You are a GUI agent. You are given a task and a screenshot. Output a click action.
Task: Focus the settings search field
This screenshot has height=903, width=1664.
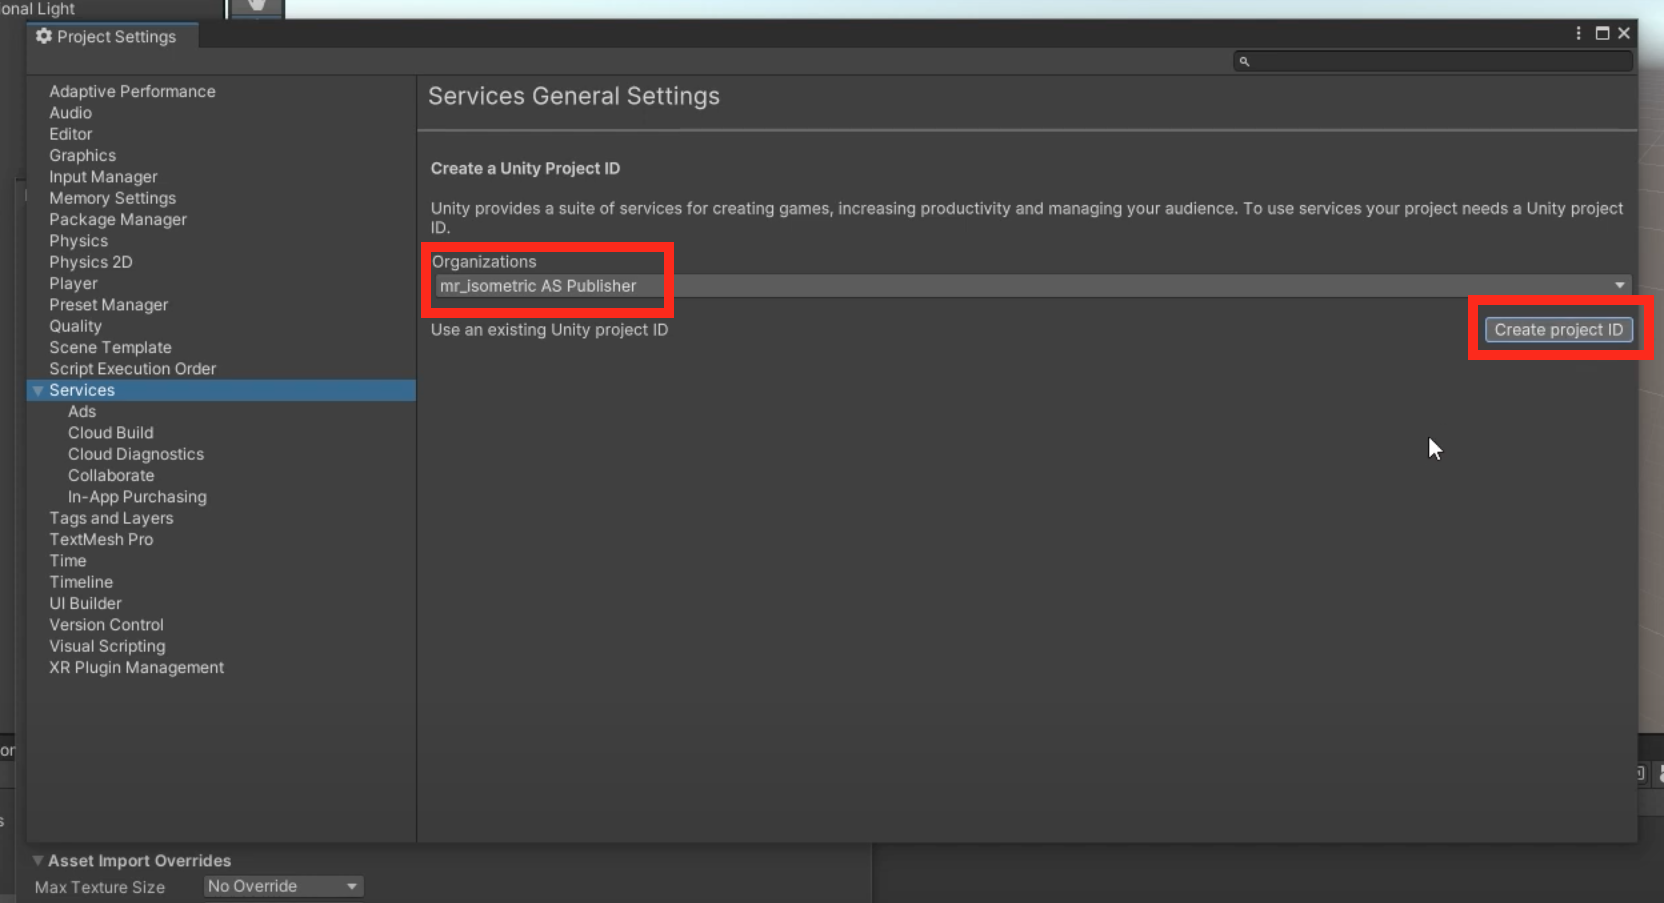click(1433, 61)
